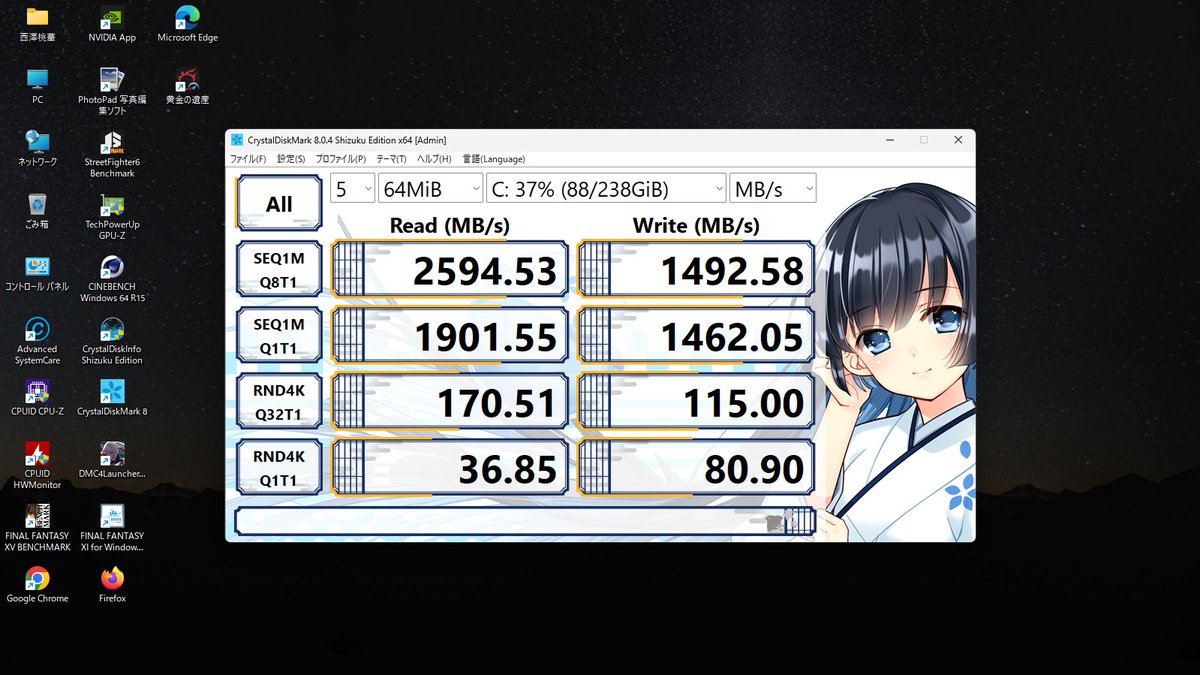
Task: Start the RND4K Q32T1 test
Action: point(279,401)
